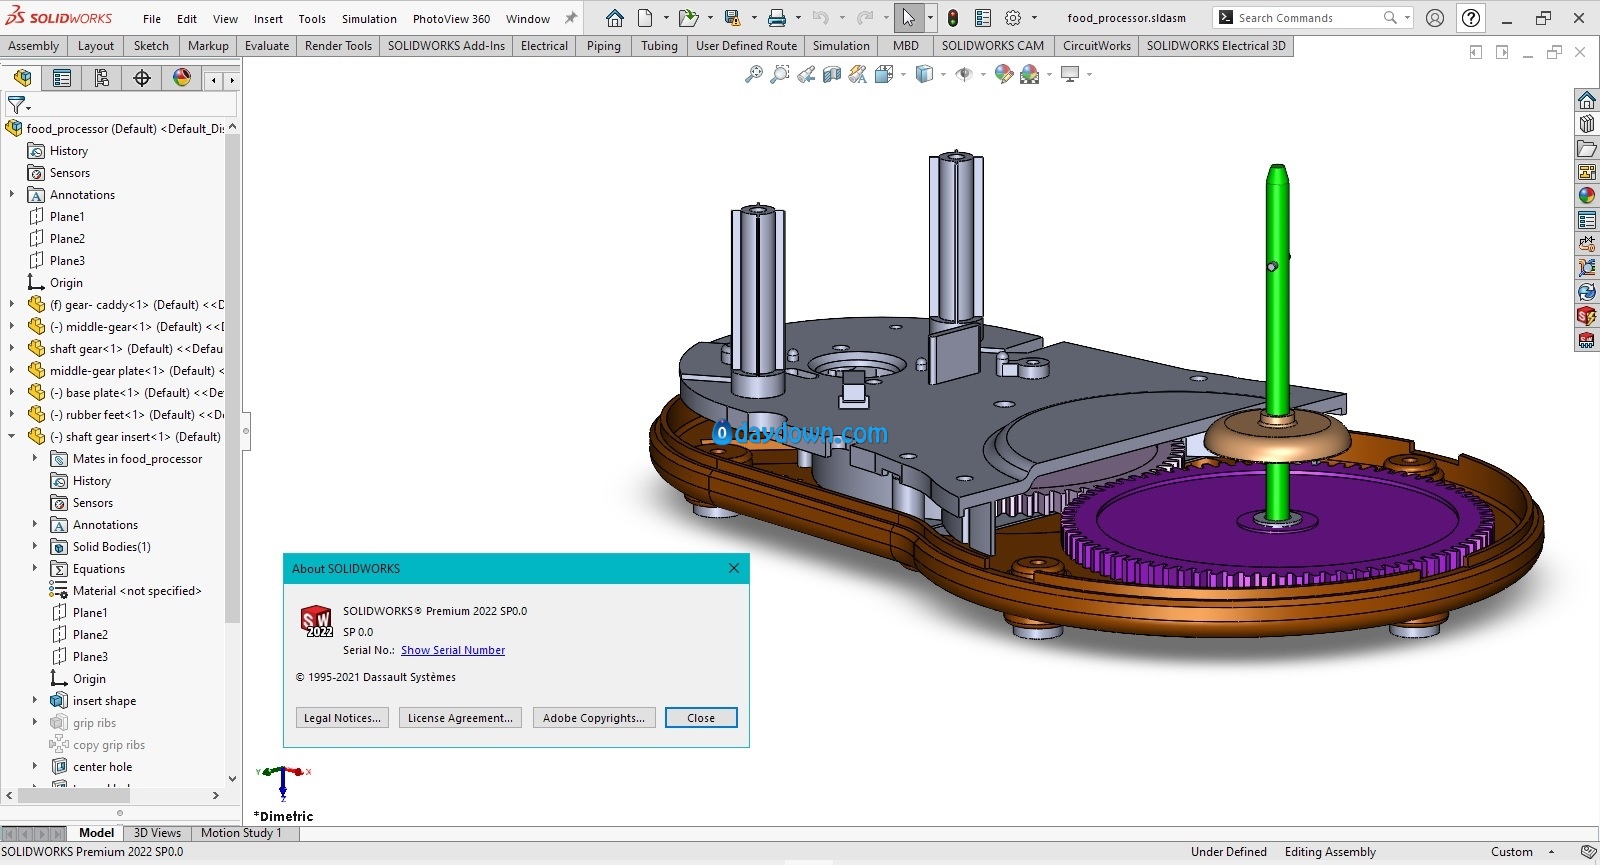1600x865 pixels.
Task: Open the Hide/Show Items icon
Action: pyautogui.click(x=964, y=74)
